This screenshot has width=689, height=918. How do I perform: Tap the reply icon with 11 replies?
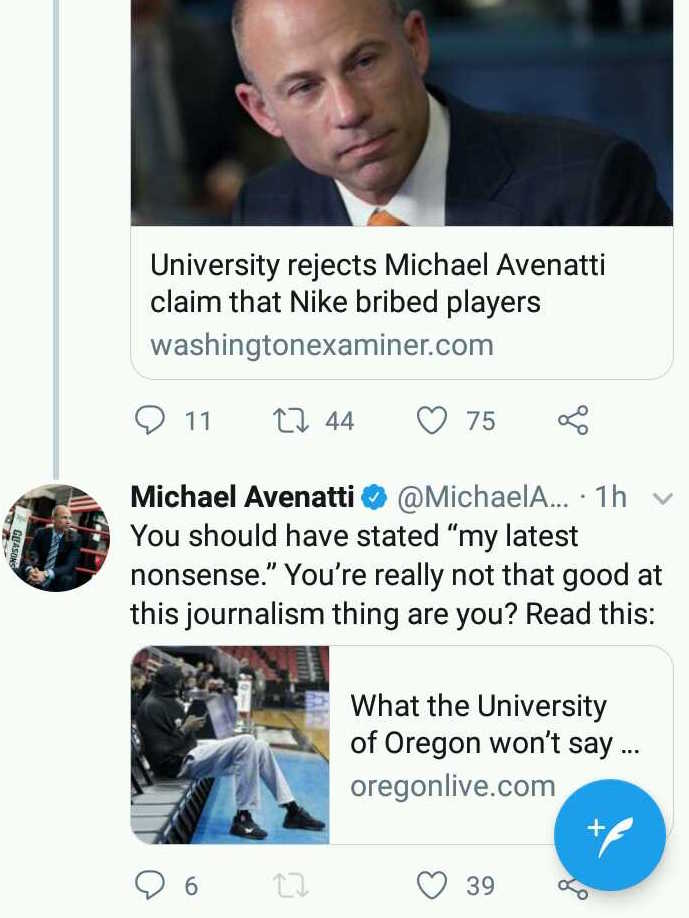pos(150,420)
